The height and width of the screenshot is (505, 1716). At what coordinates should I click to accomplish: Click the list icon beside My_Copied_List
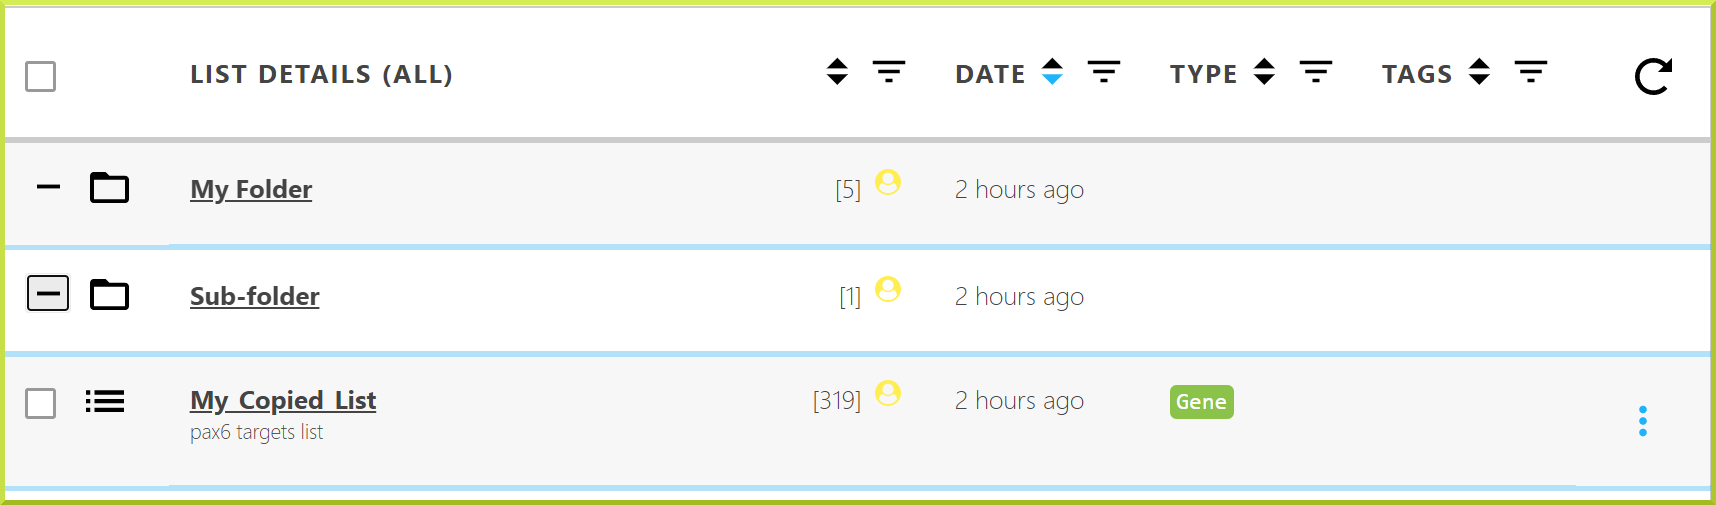[x=105, y=401]
